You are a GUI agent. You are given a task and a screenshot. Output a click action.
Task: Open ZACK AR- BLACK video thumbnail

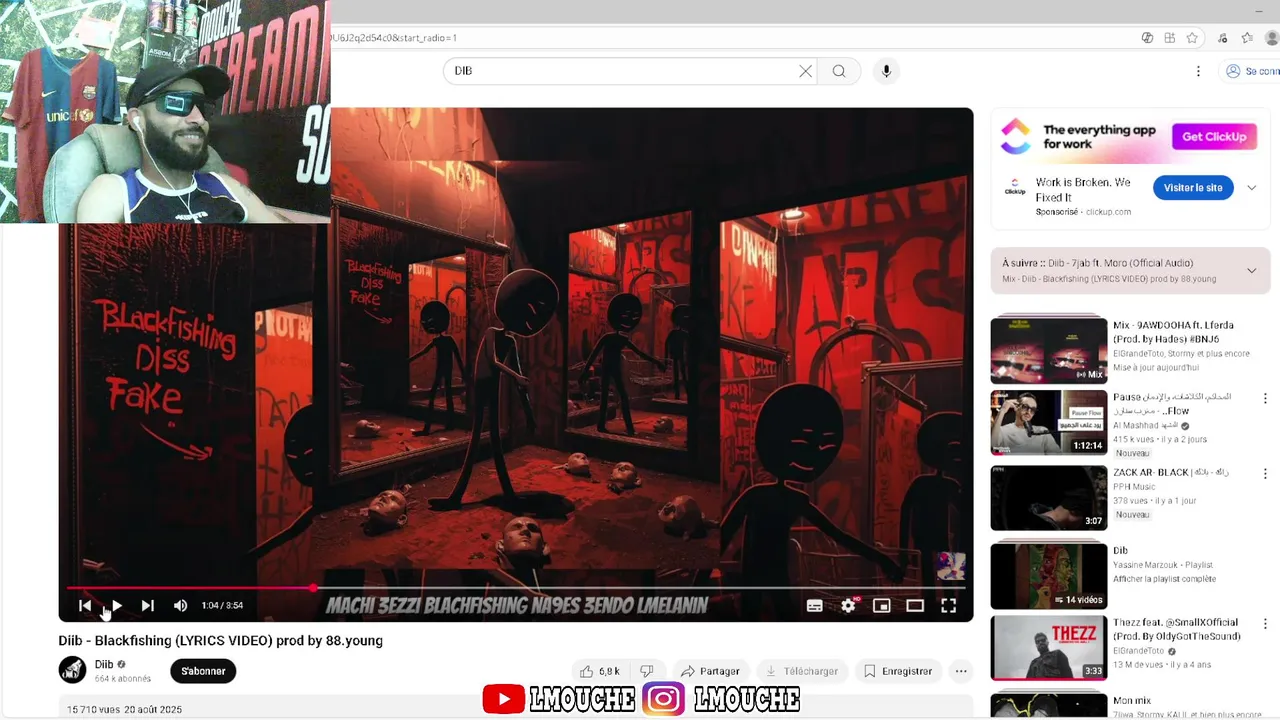(1049, 498)
